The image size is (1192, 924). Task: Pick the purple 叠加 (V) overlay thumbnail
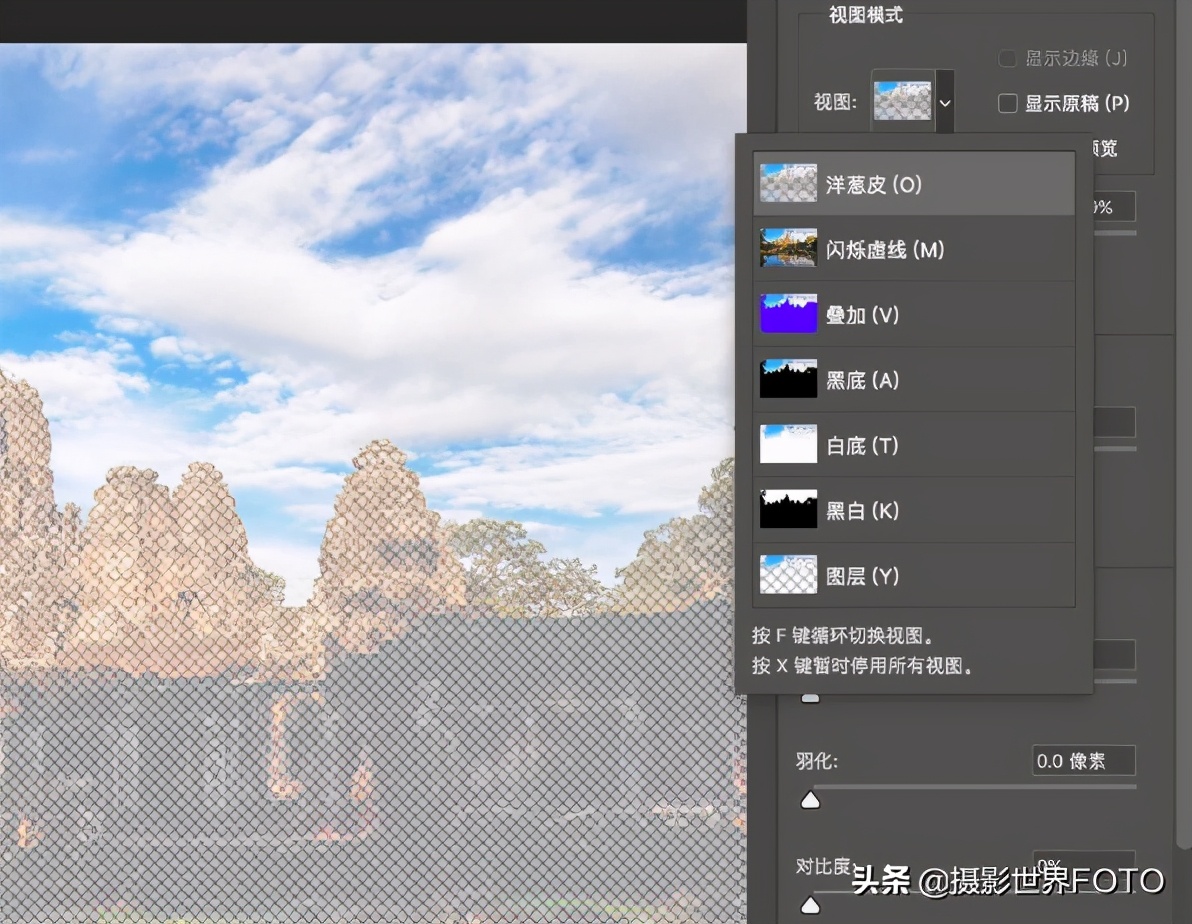(788, 315)
